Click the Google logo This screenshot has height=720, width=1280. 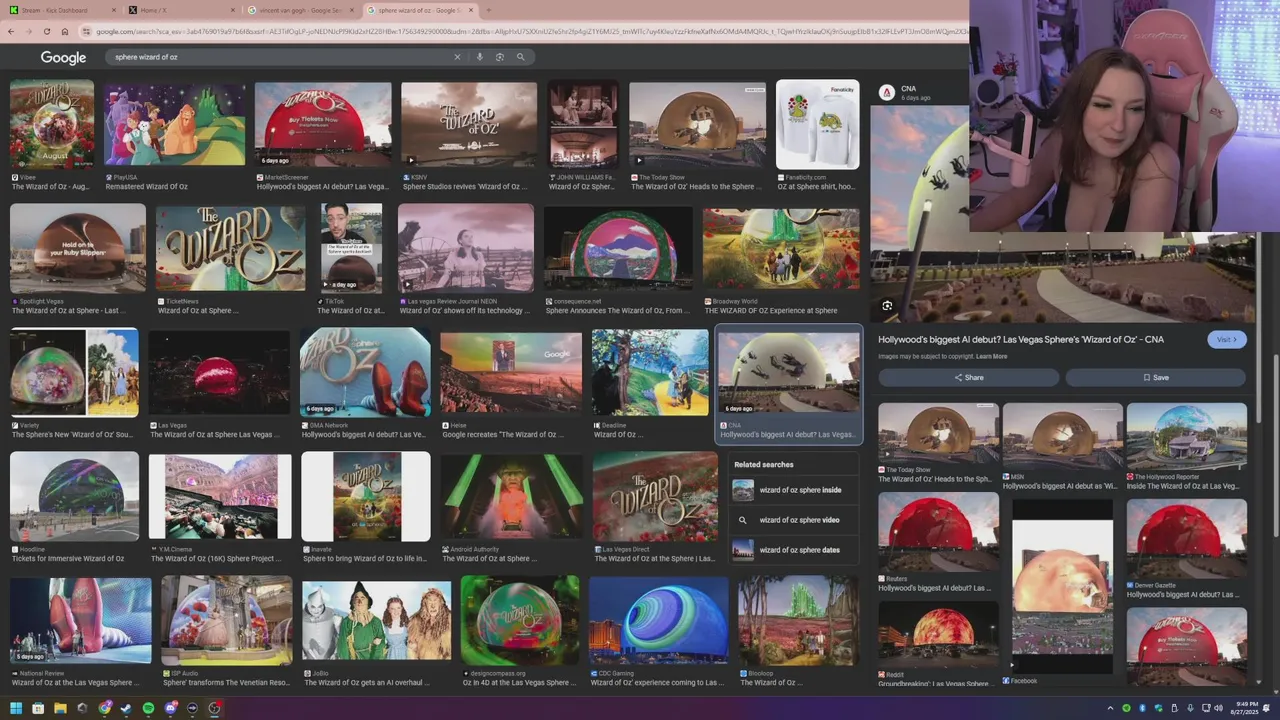[x=63, y=58]
